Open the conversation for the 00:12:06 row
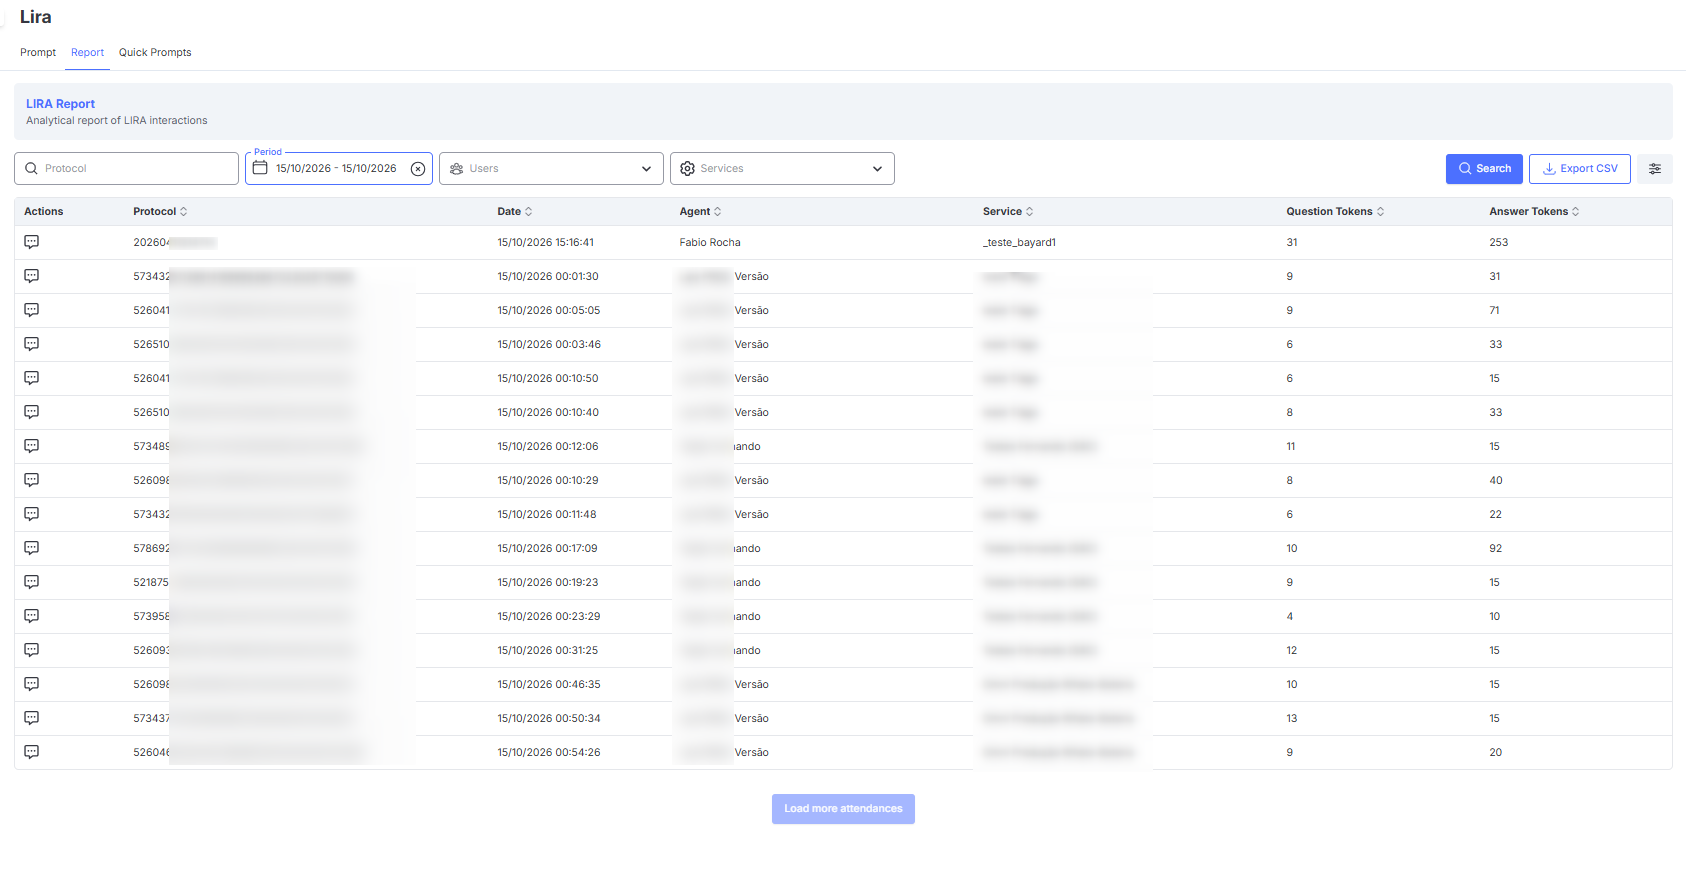 click(32, 446)
